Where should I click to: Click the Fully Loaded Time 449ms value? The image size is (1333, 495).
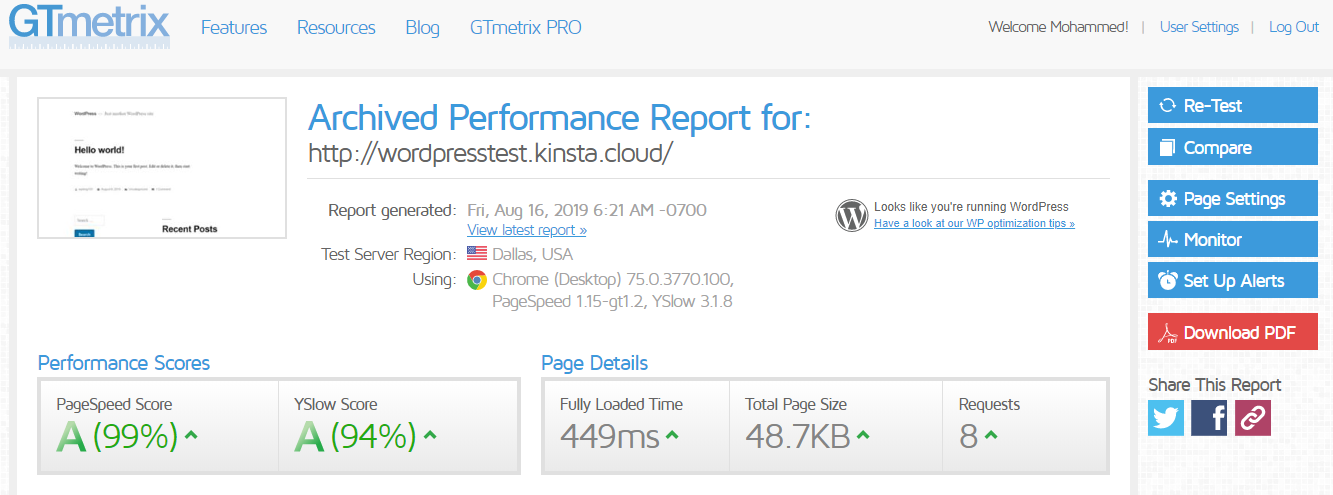point(610,436)
